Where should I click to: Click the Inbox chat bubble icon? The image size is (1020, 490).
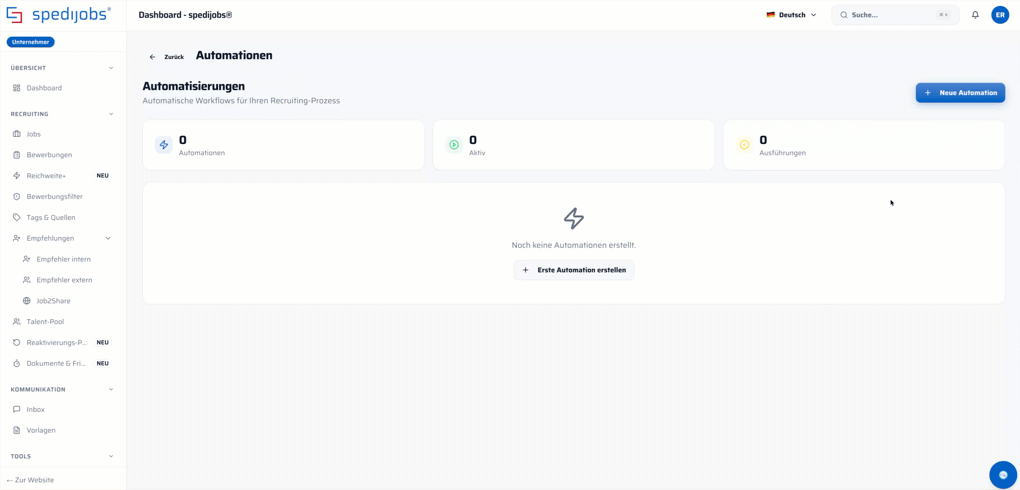17,409
